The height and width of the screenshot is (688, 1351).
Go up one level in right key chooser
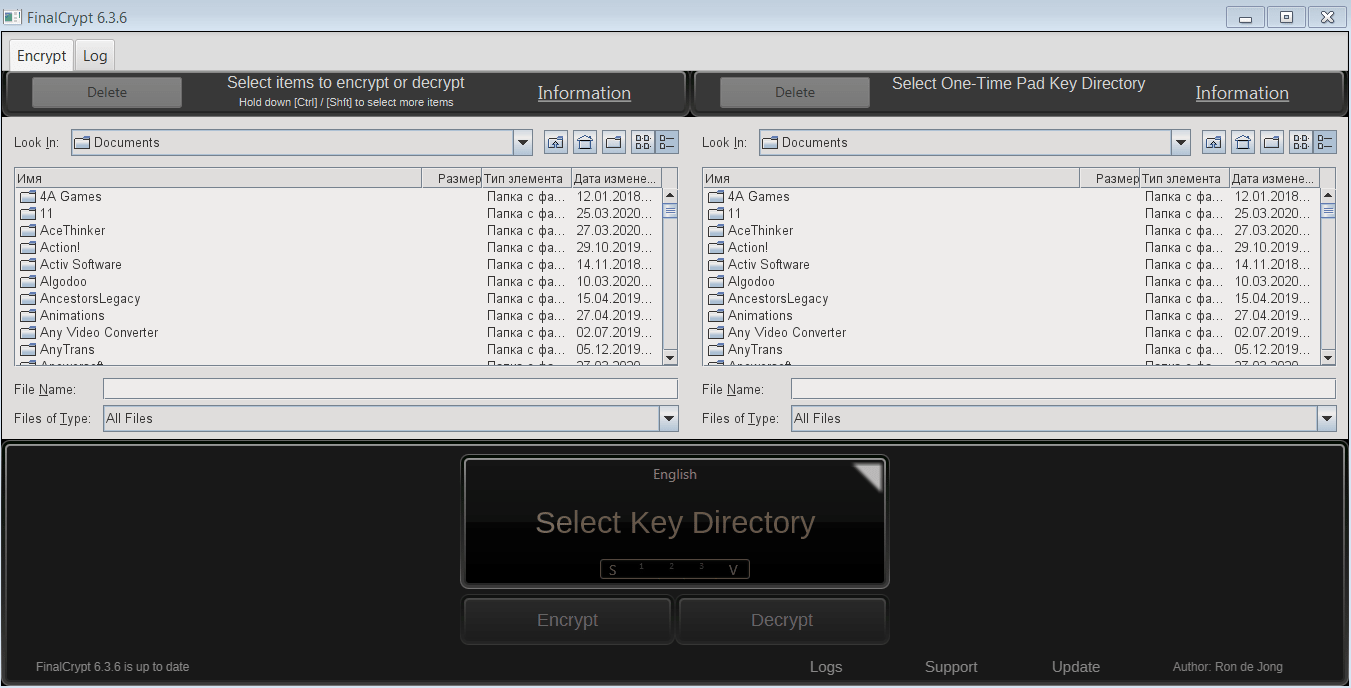click(x=1213, y=142)
